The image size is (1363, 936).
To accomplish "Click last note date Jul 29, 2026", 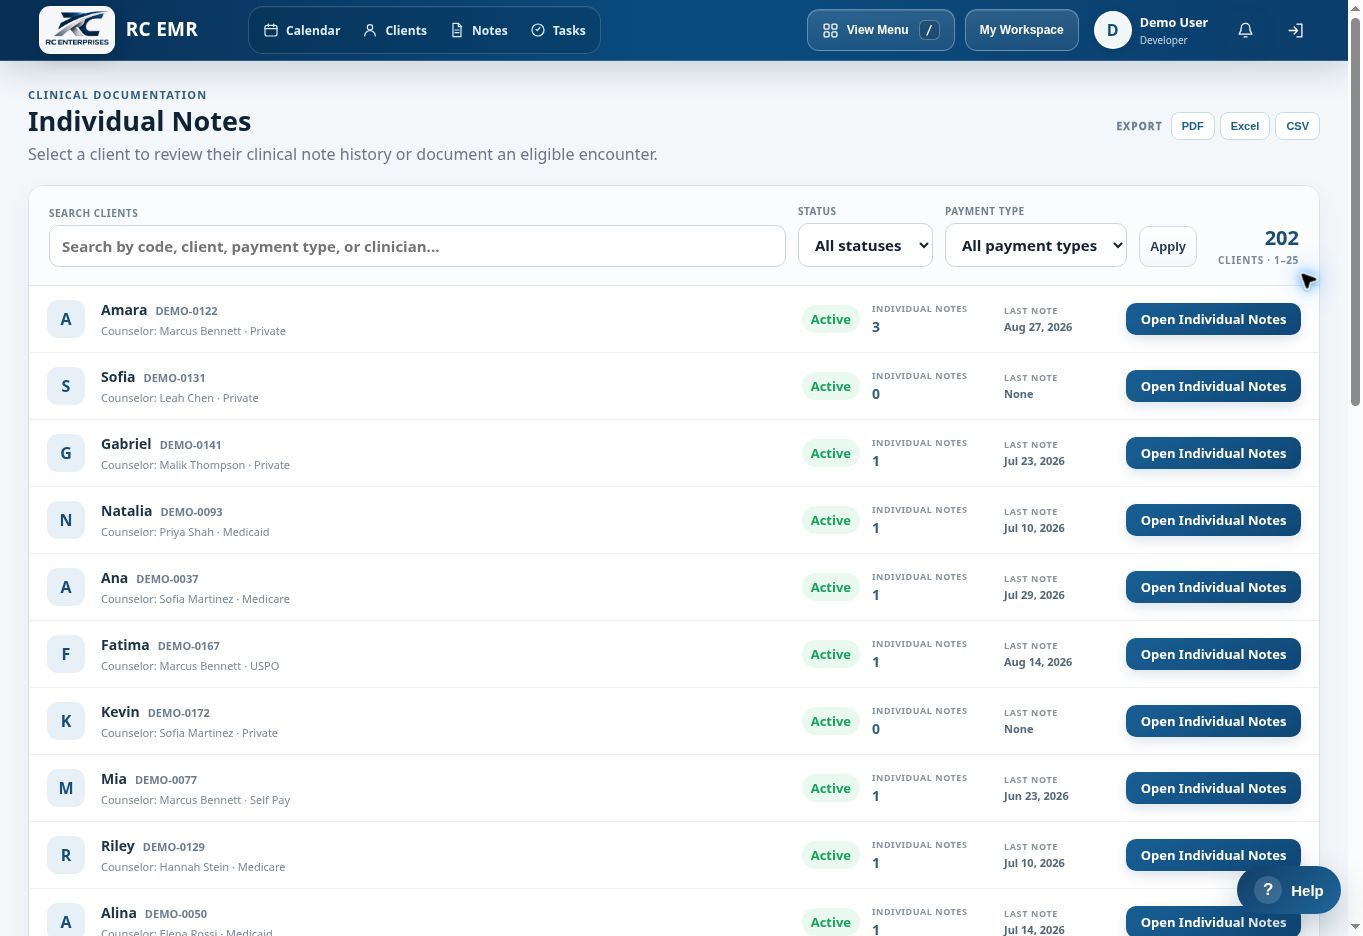I will (1034, 595).
